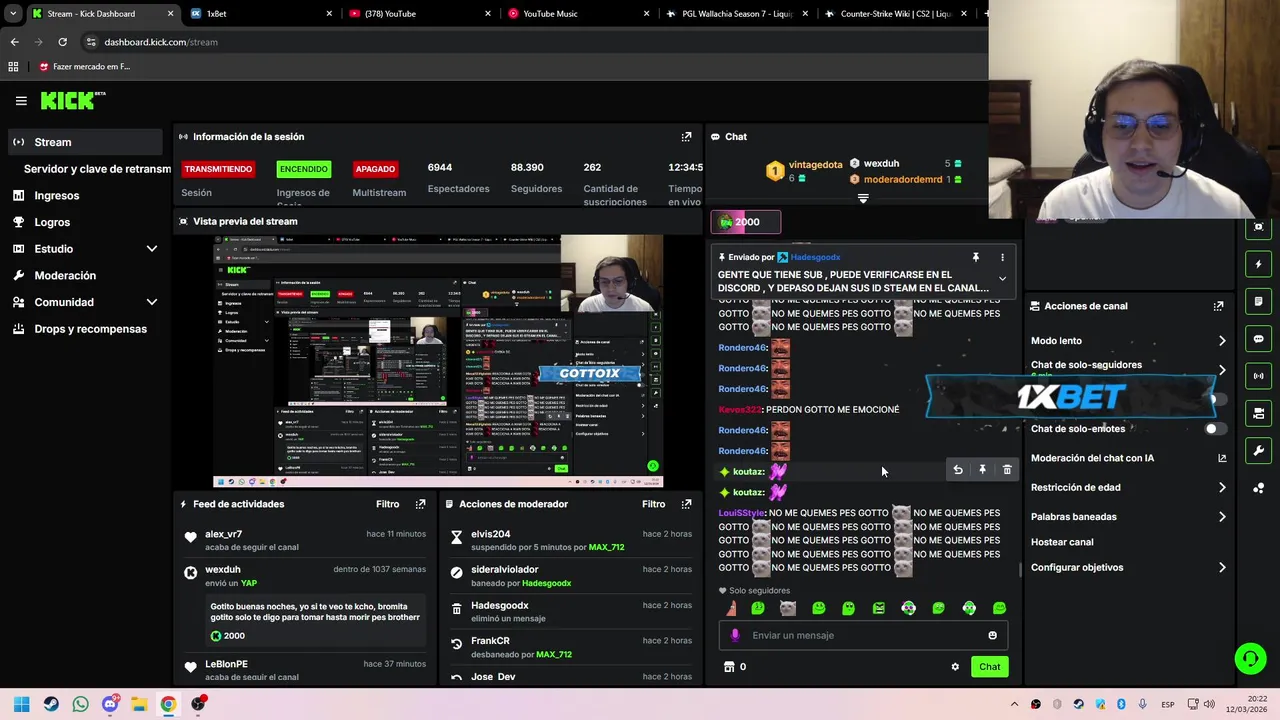
Task: Click the stream preview thumbnail
Action: click(x=438, y=361)
